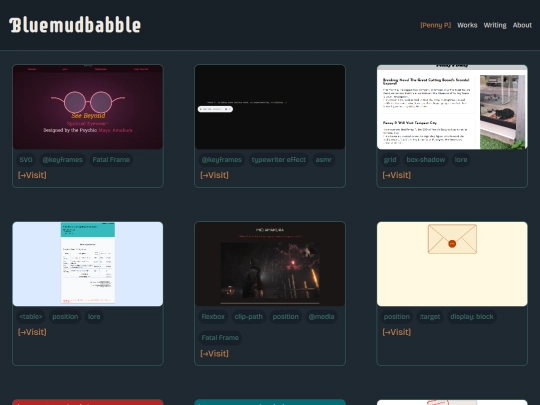540x405 pixels.
Task: Click the typewriter effect tag
Action: 279,160
